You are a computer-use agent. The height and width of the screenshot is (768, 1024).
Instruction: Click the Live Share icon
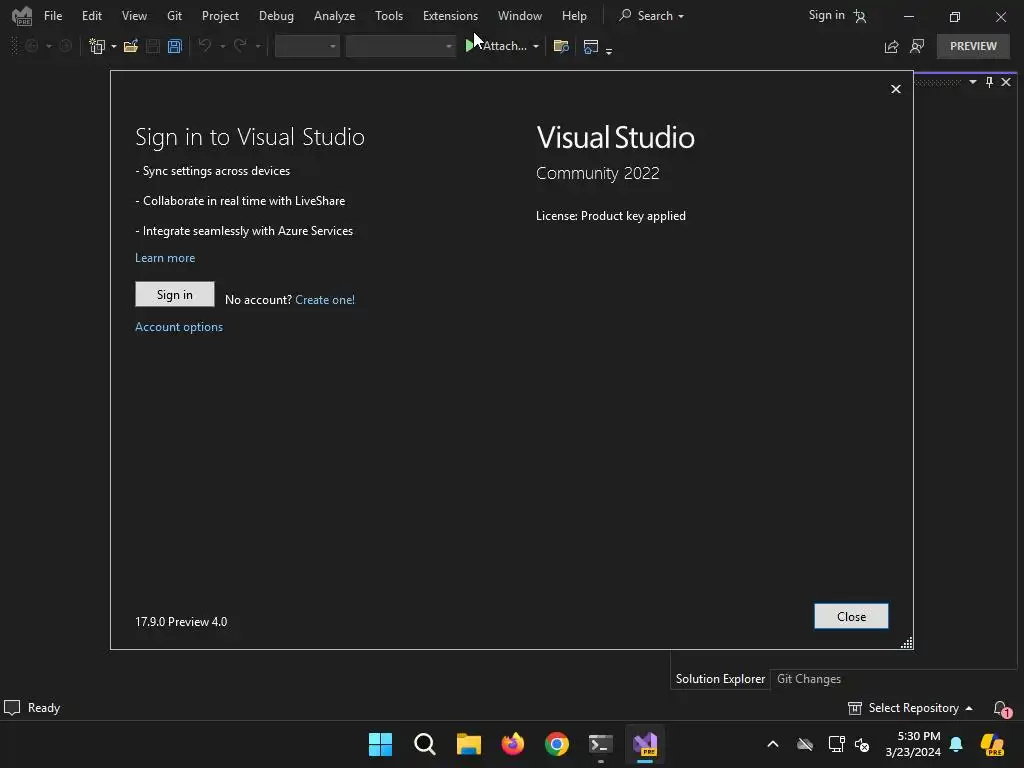pyautogui.click(x=891, y=46)
